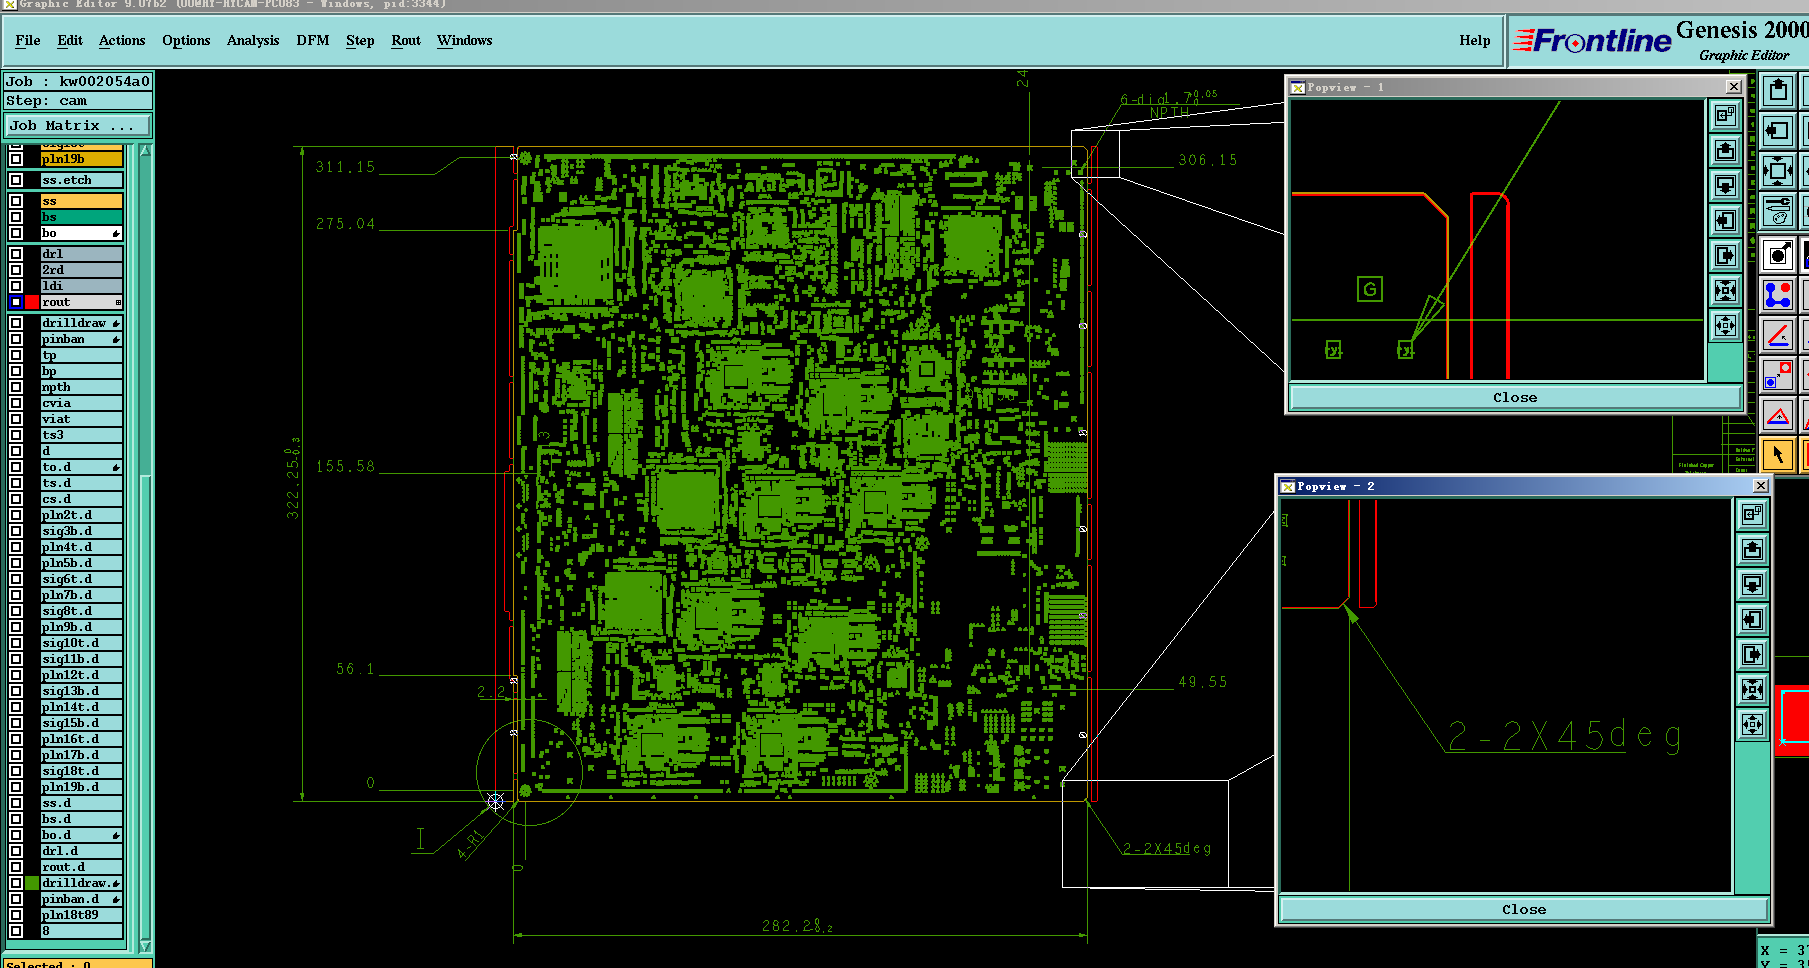The height and width of the screenshot is (968, 1809).
Task: Open the Help menu
Action: (1475, 40)
